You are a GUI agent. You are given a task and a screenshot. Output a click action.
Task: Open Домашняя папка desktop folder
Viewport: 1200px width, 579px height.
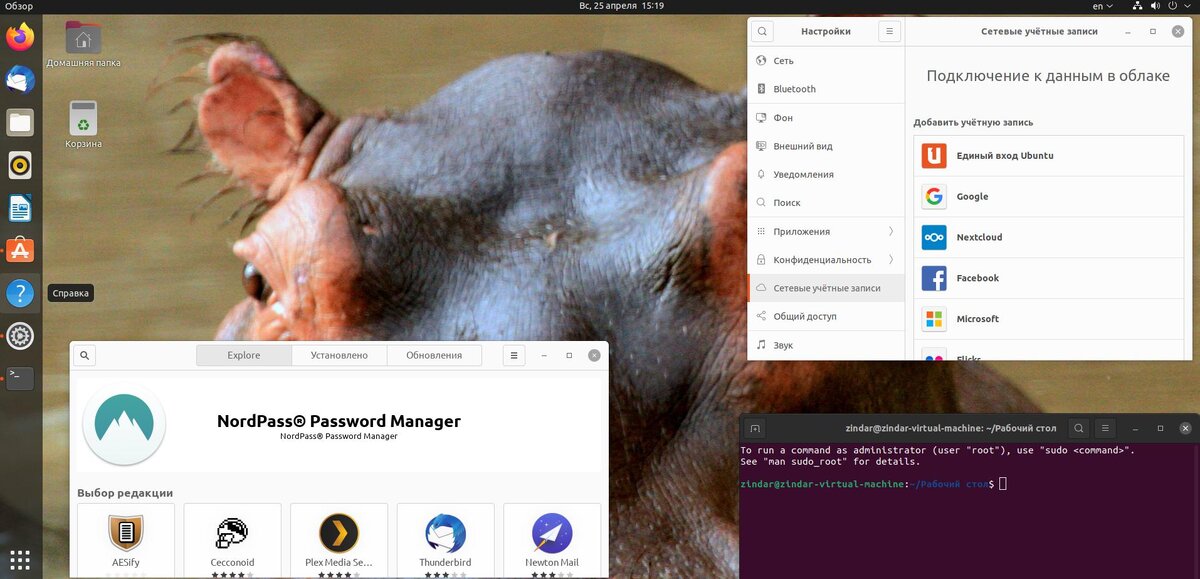(83, 44)
